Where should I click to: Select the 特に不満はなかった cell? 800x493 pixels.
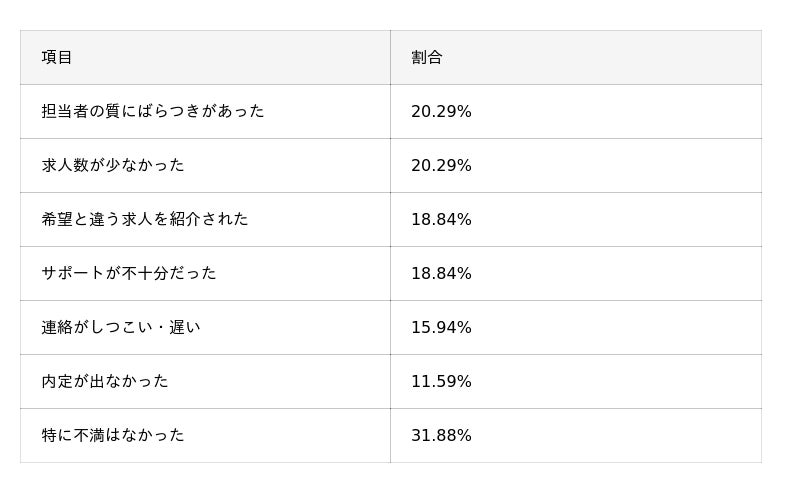click(113, 435)
